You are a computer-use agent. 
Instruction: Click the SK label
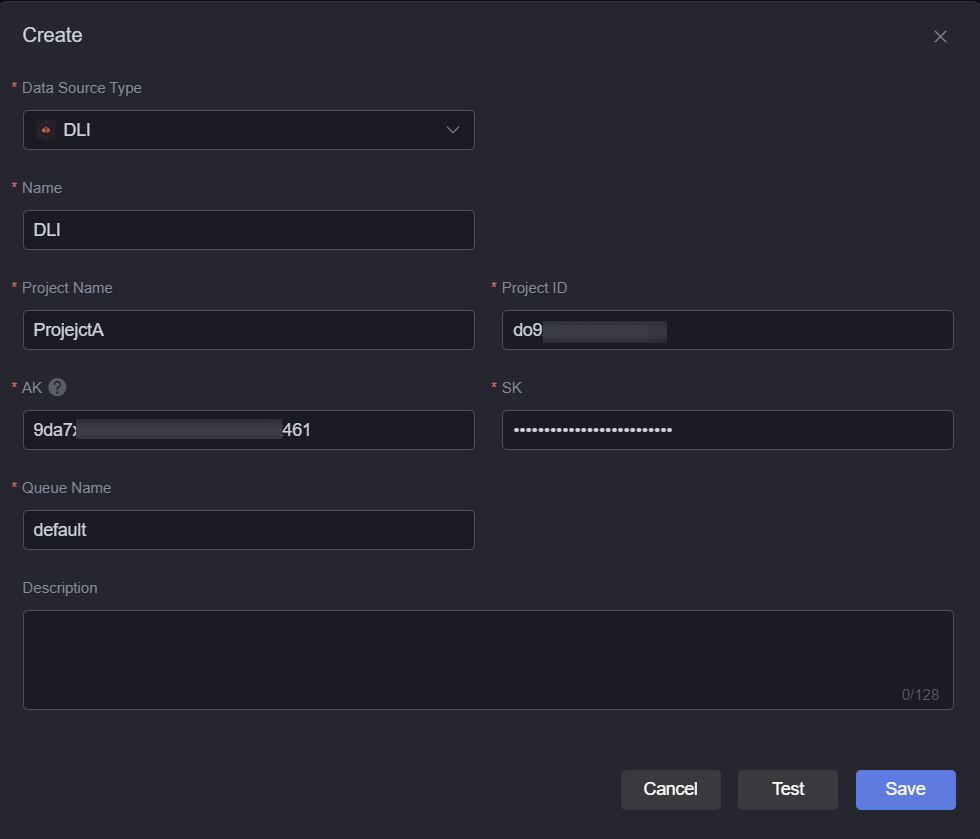[512, 388]
